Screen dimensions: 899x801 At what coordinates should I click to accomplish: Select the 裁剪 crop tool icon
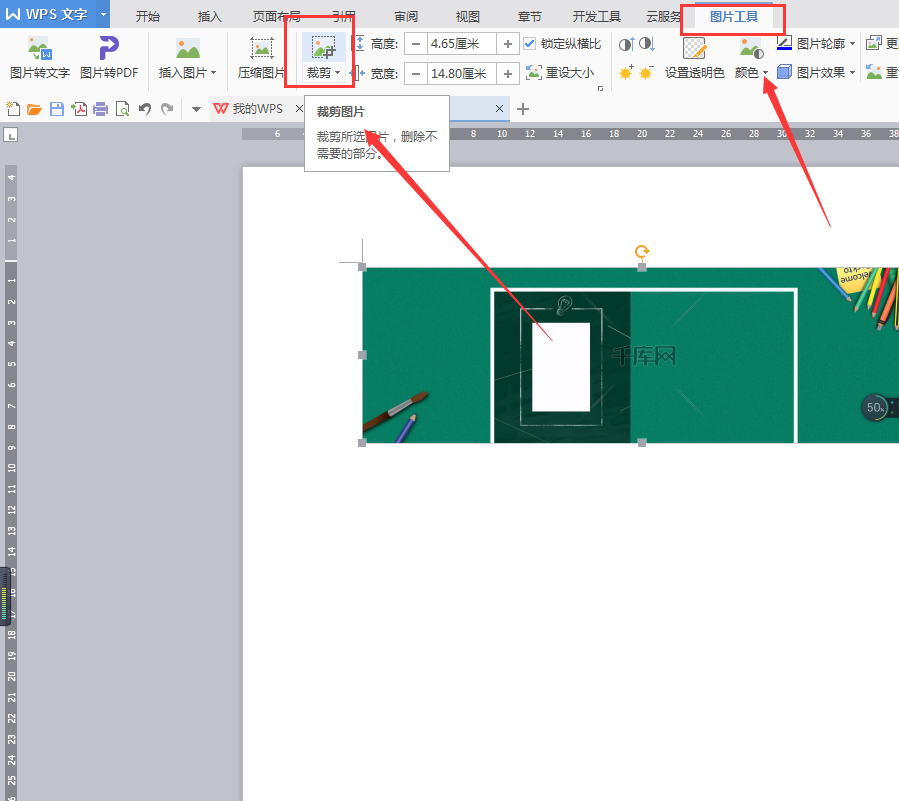[x=323, y=48]
